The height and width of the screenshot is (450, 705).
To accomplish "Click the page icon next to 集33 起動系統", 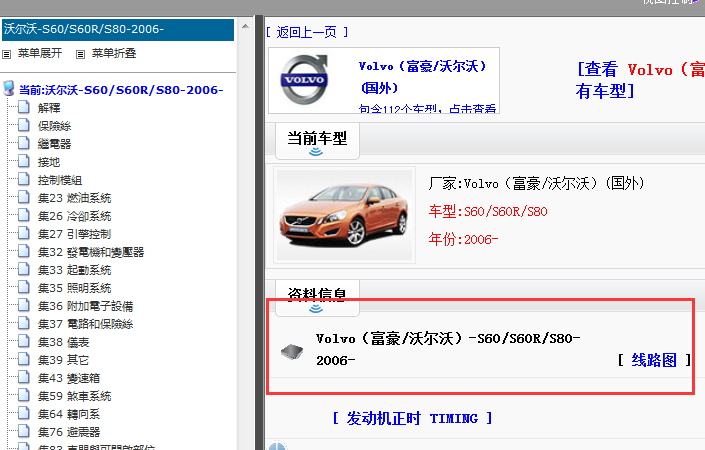I will tap(24, 269).
